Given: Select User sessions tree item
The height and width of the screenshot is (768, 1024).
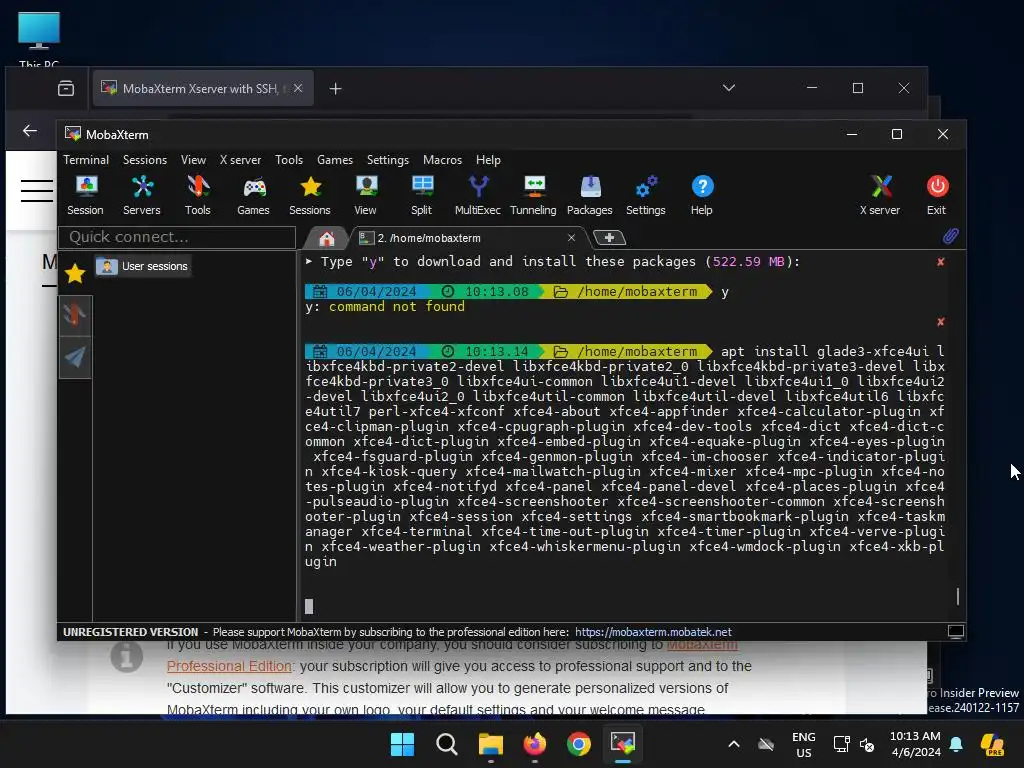Looking at the screenshot, I should point(143,266).
